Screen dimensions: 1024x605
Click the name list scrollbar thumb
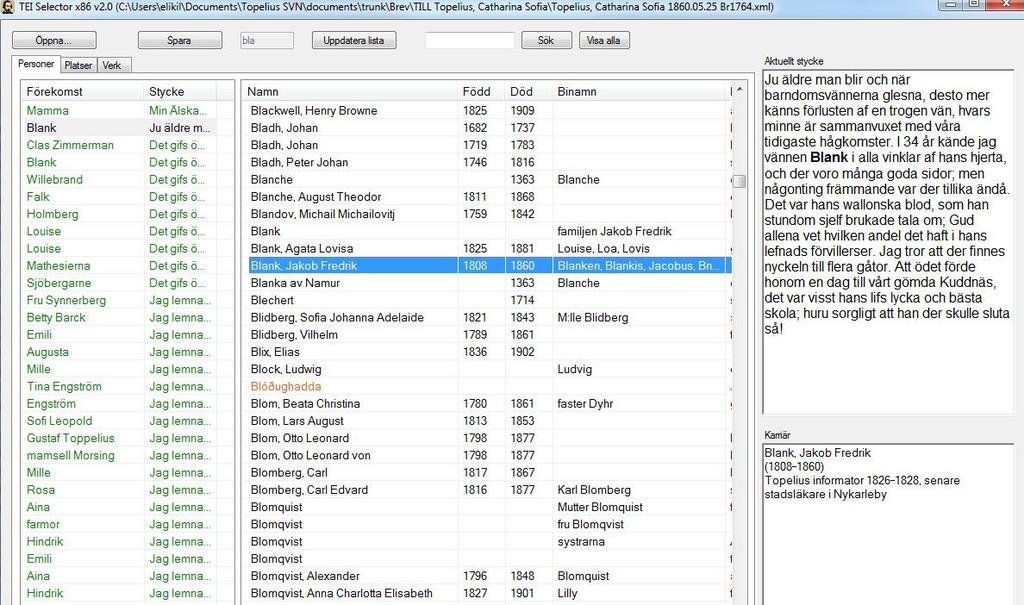[739, 181]
